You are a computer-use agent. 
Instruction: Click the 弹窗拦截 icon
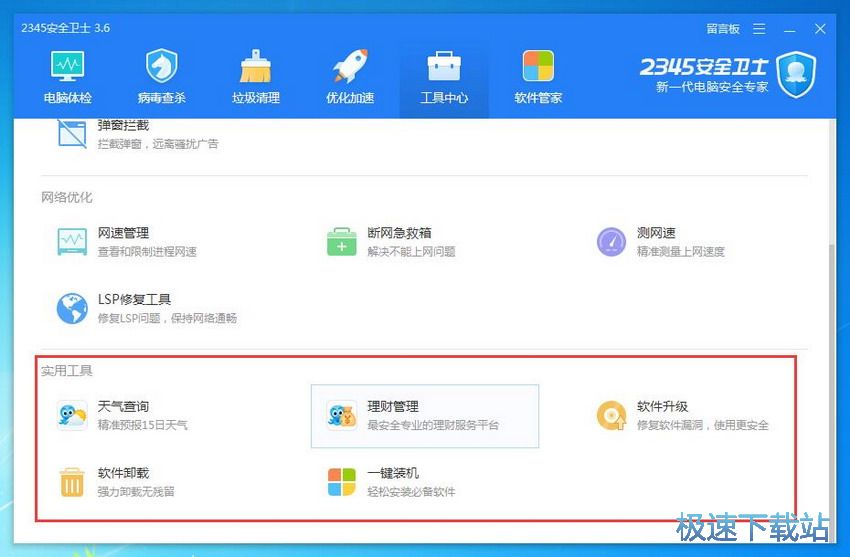click(x=72, y=133)
